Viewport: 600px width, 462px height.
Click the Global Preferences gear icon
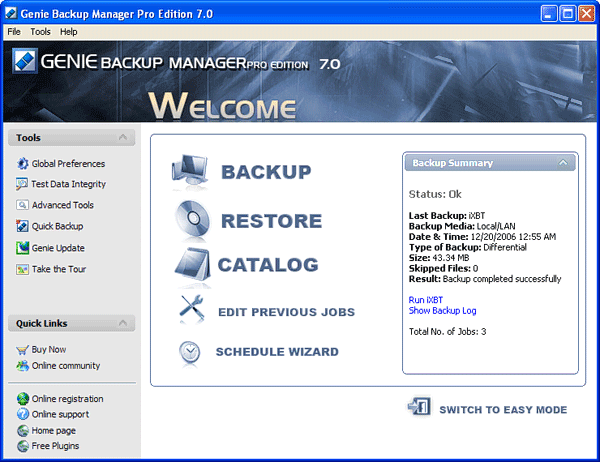point(22,163)
